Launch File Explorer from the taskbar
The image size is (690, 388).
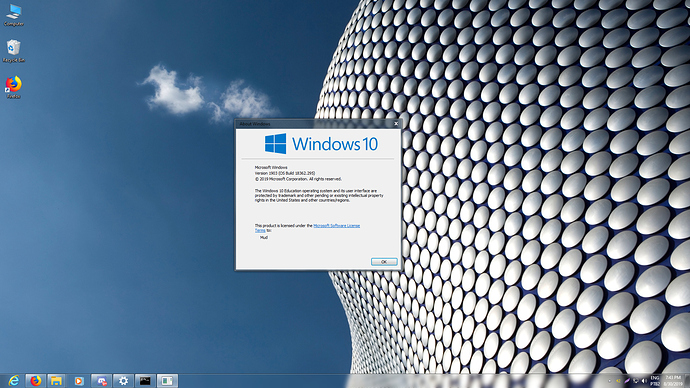point(56,381)
